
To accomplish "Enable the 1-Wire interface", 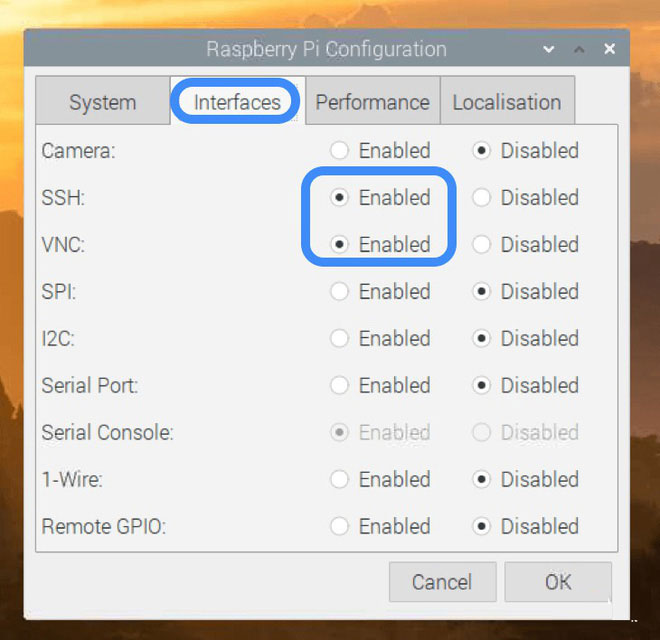I will coord(340,480).
